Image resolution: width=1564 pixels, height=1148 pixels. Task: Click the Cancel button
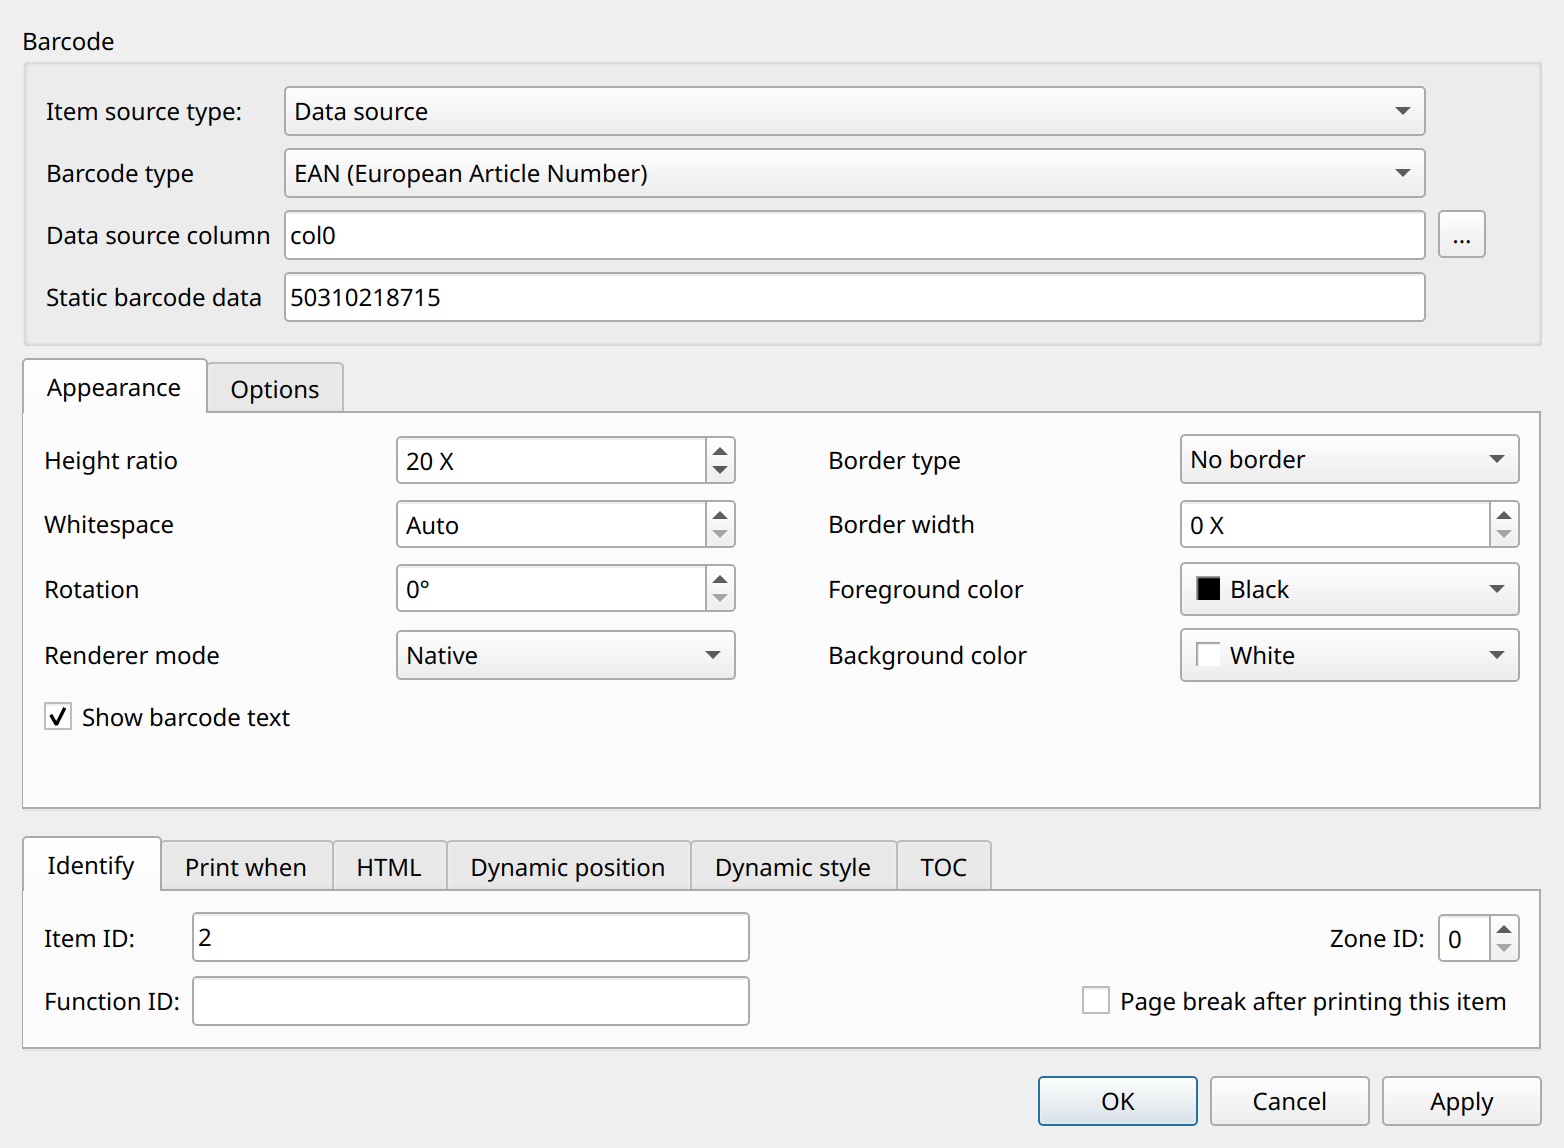1290,1101
